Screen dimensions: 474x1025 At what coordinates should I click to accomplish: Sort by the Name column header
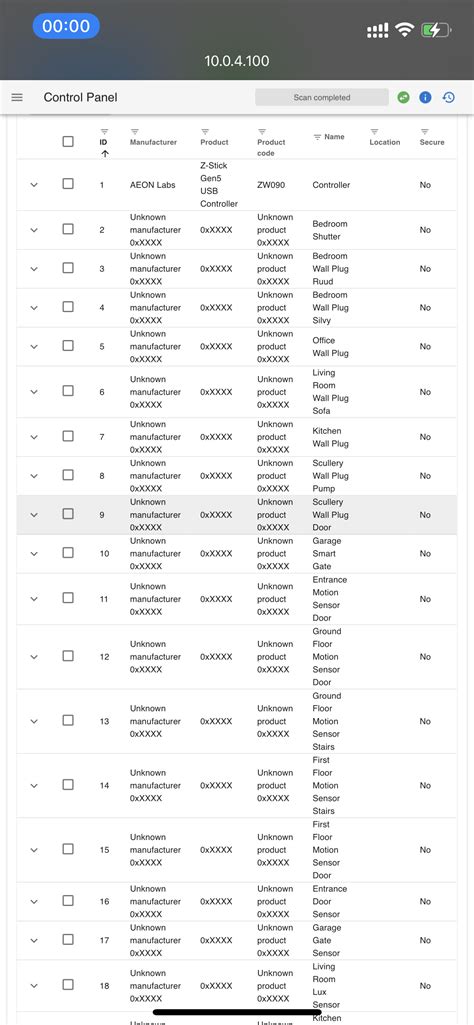[334, 137]
